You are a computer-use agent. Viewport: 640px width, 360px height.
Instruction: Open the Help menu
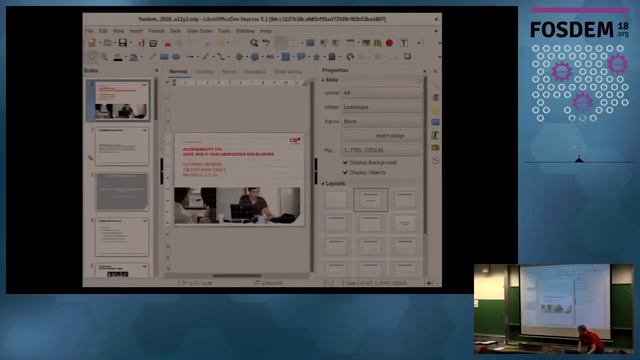click(x=266, y=31)
